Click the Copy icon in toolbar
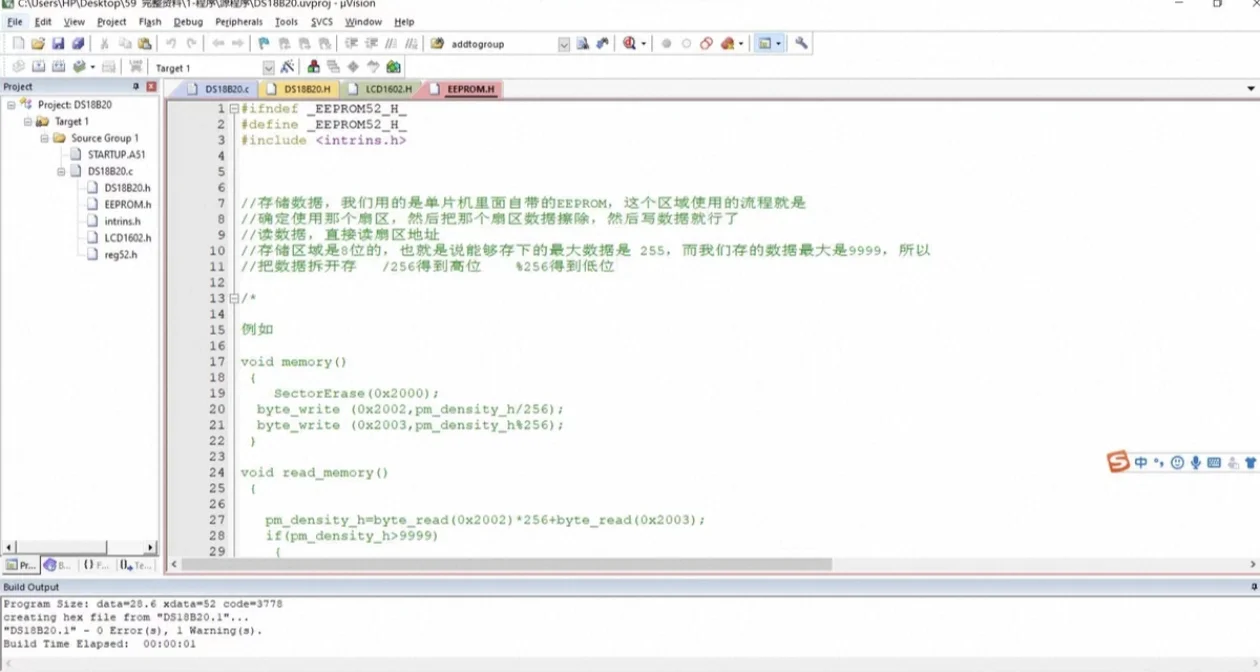This screenshot has width=1260, height=672. coord(125,44)
